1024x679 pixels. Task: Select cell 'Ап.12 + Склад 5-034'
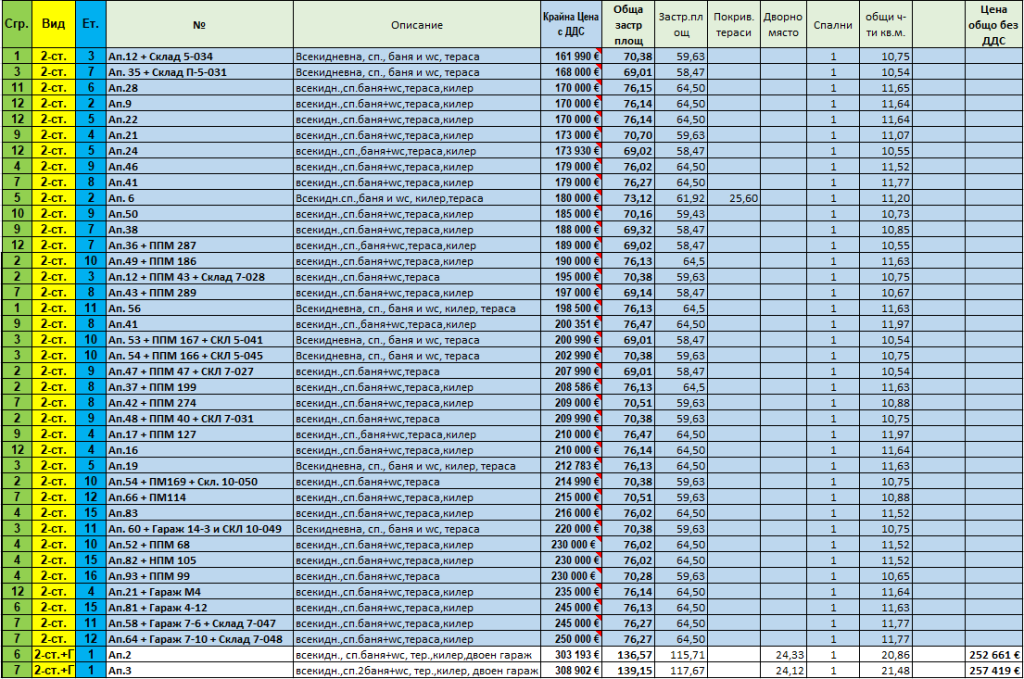click(x=199, y=57)
